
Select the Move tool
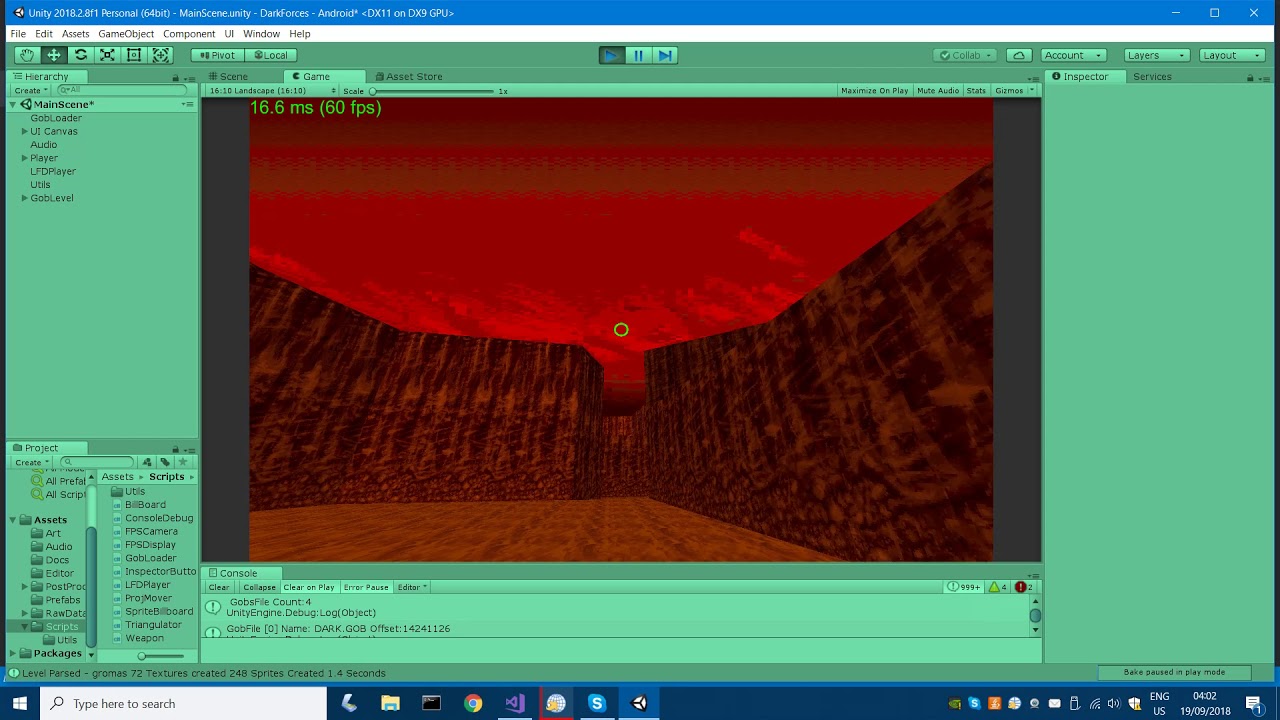pos(53,54)
